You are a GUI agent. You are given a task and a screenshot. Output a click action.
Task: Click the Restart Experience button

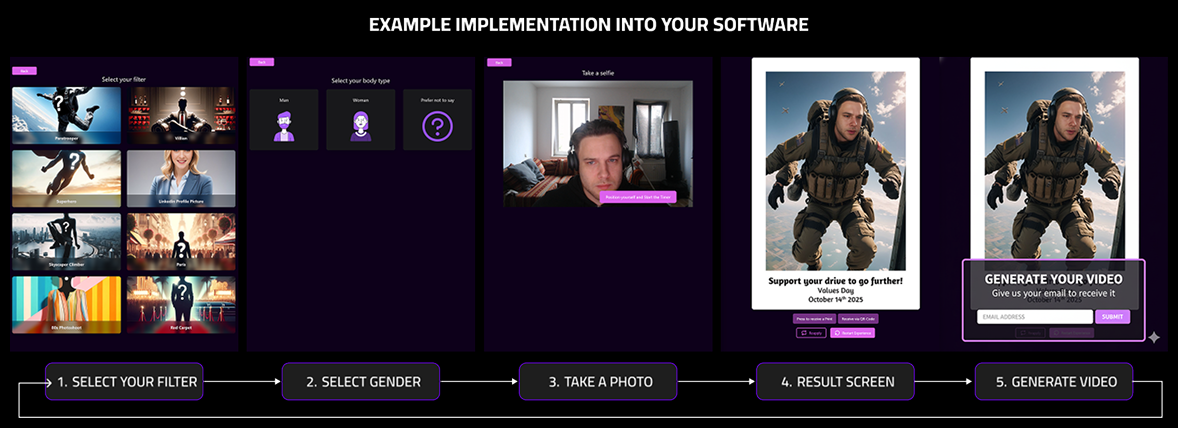tap(852, 333)
